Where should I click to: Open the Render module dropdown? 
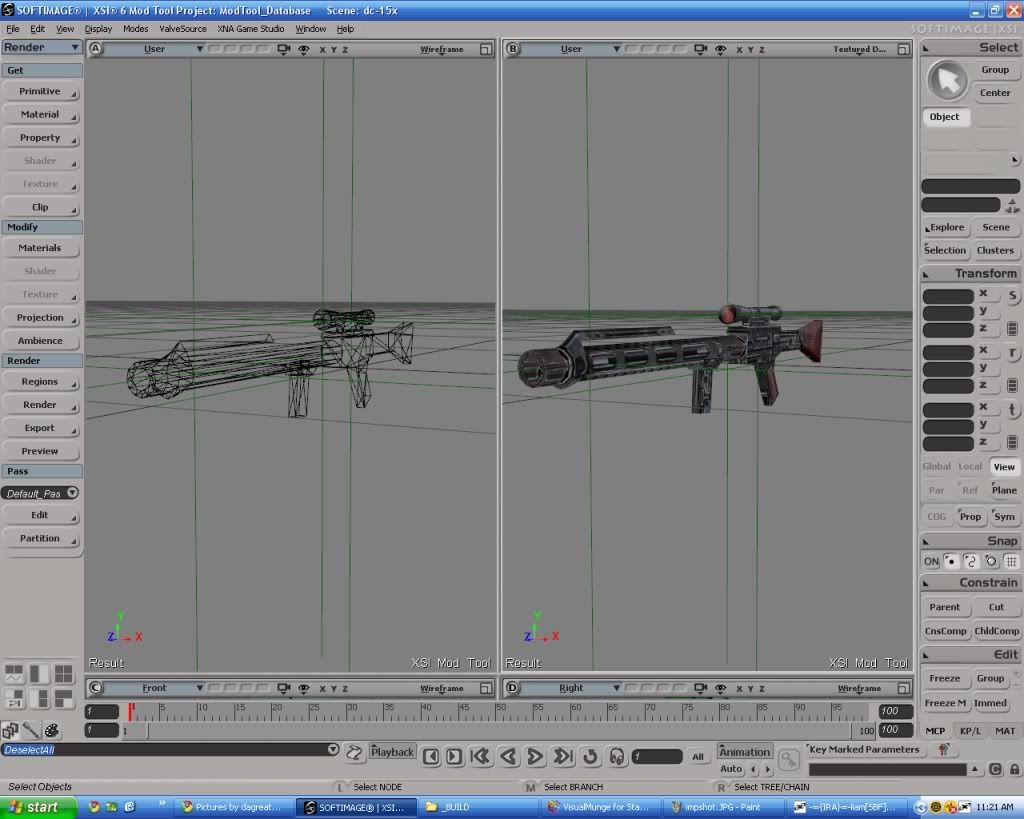pos(41,47)
